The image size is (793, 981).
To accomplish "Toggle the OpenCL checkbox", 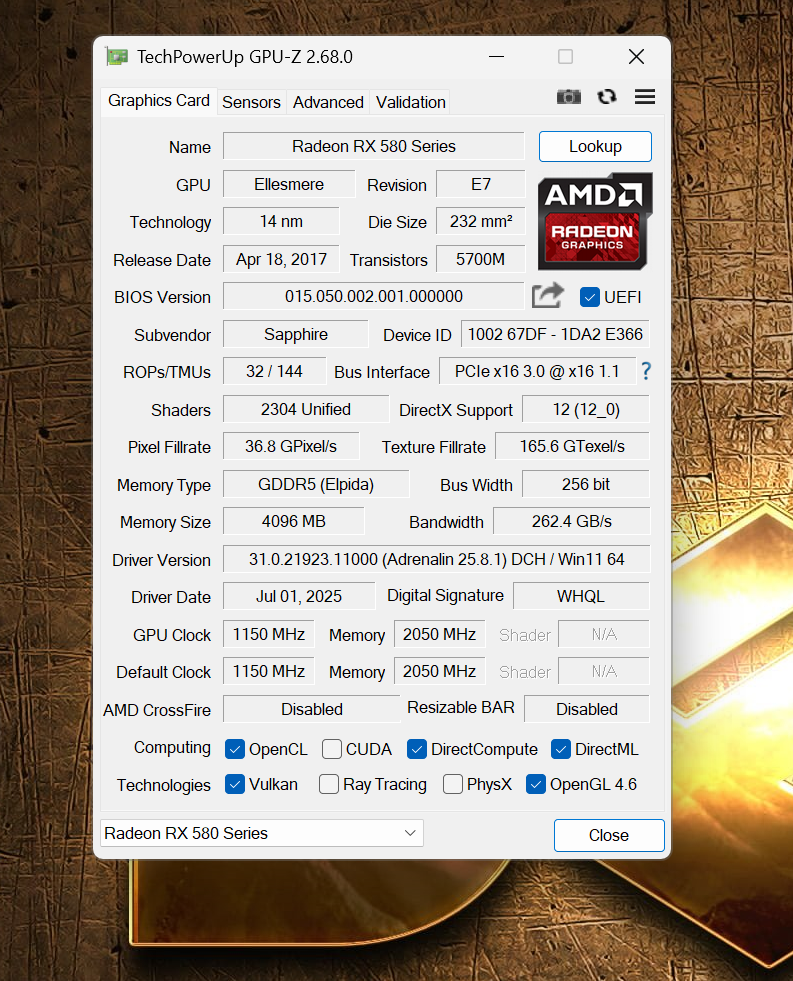I will click(236, 749).
